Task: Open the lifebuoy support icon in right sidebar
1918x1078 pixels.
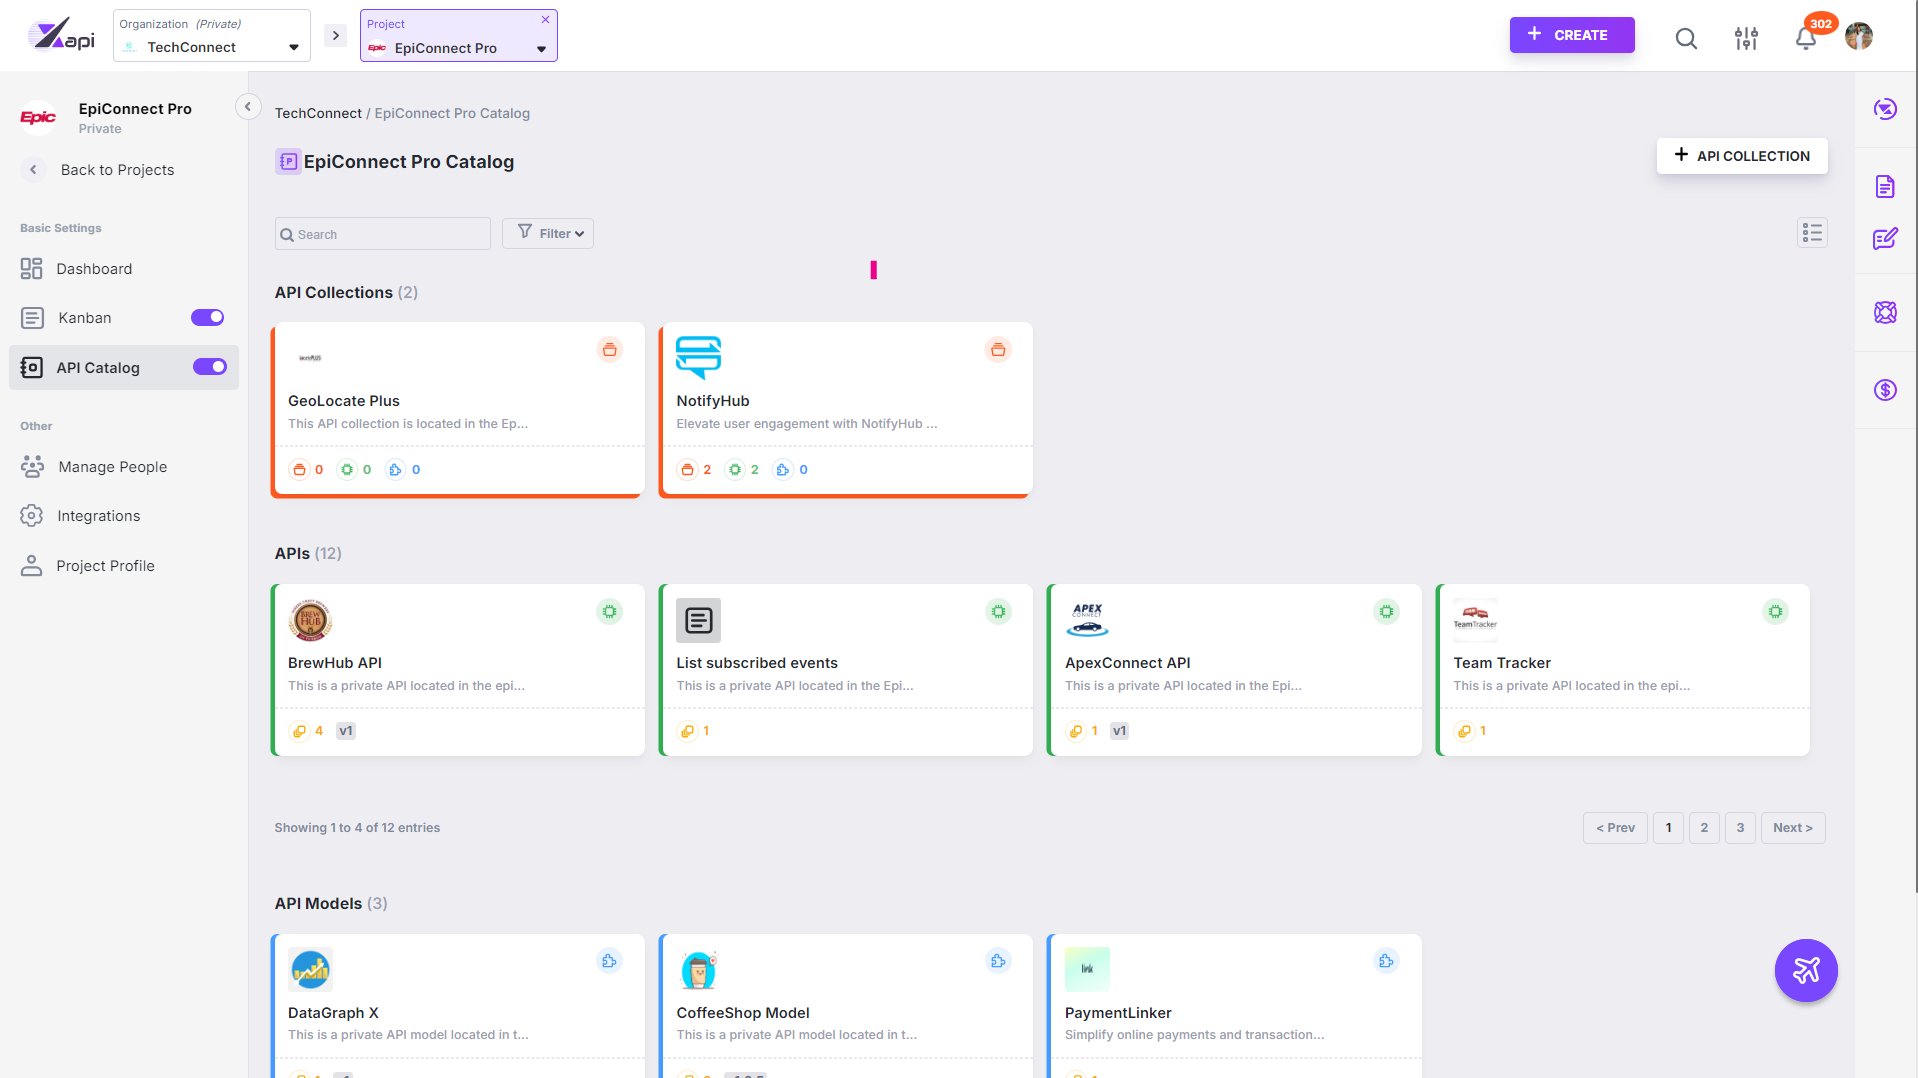Action: point(1885,313)
